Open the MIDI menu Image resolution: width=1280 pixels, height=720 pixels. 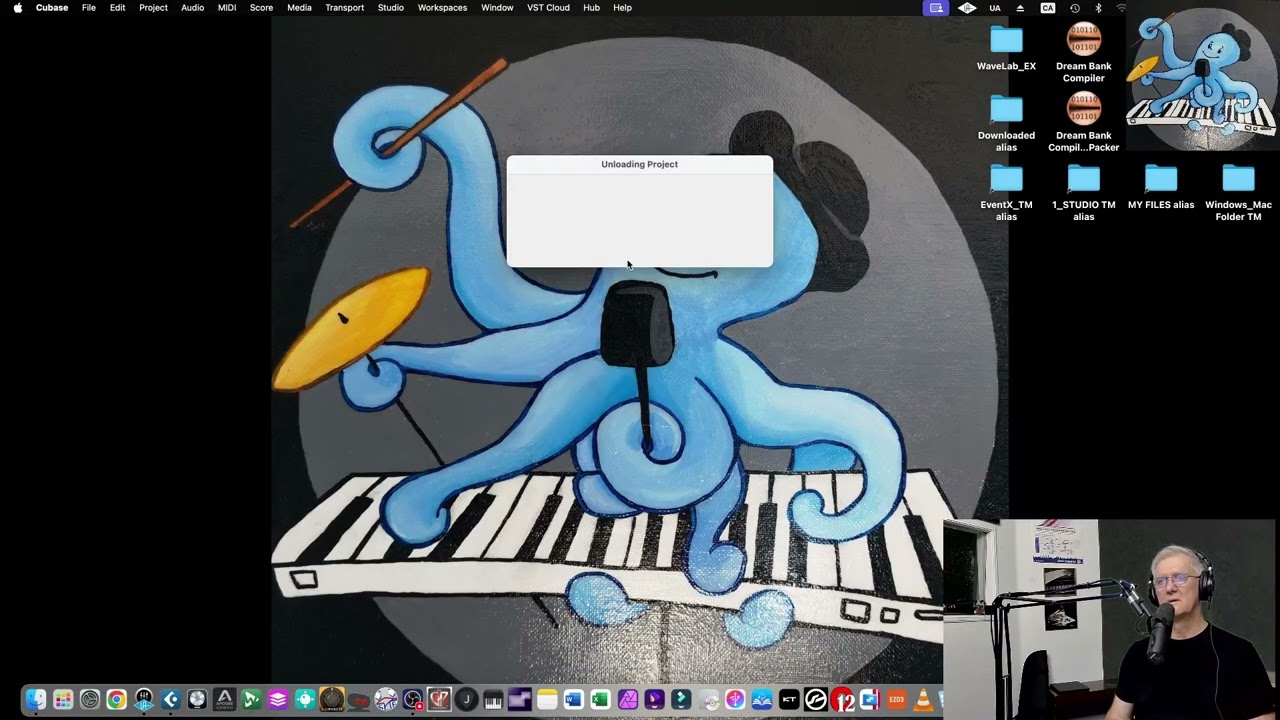(x=227, y=8)
